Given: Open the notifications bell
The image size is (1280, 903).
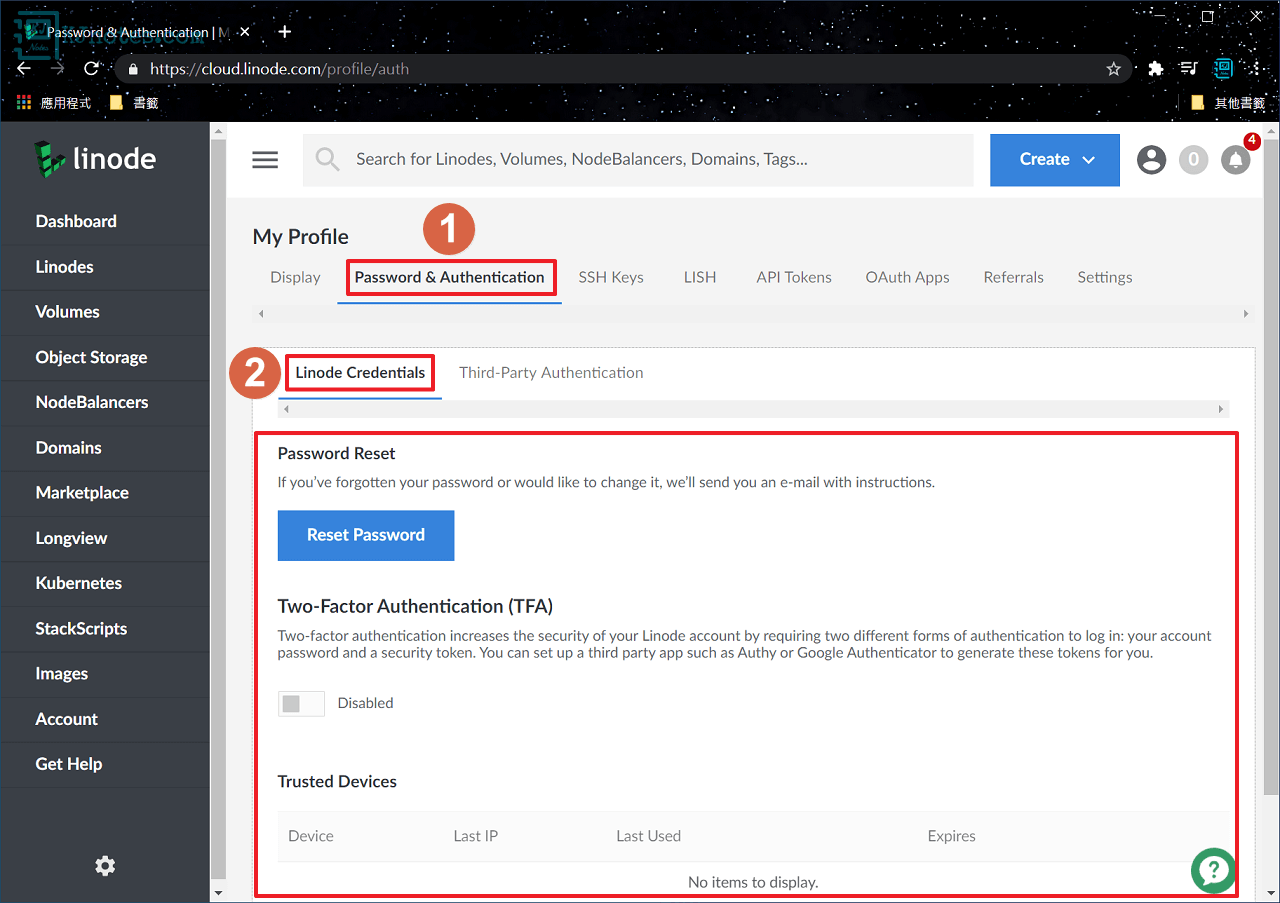Looking at the screenshot, I should tap(1236, 160).
